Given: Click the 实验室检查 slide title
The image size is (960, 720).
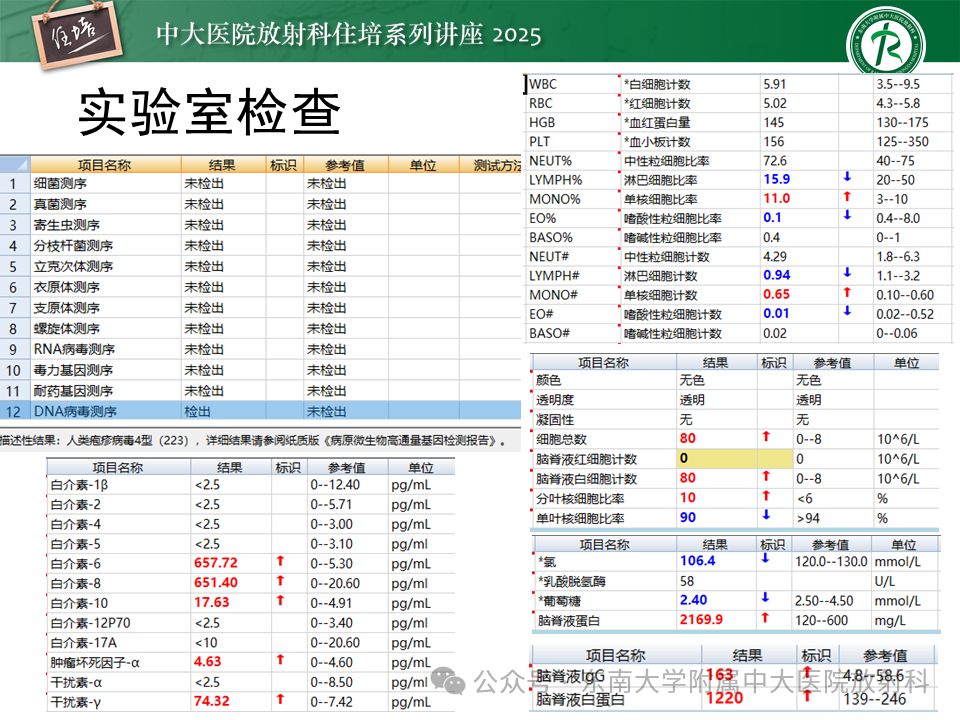Looking at the screenshot, I should (x=210, y=113).
